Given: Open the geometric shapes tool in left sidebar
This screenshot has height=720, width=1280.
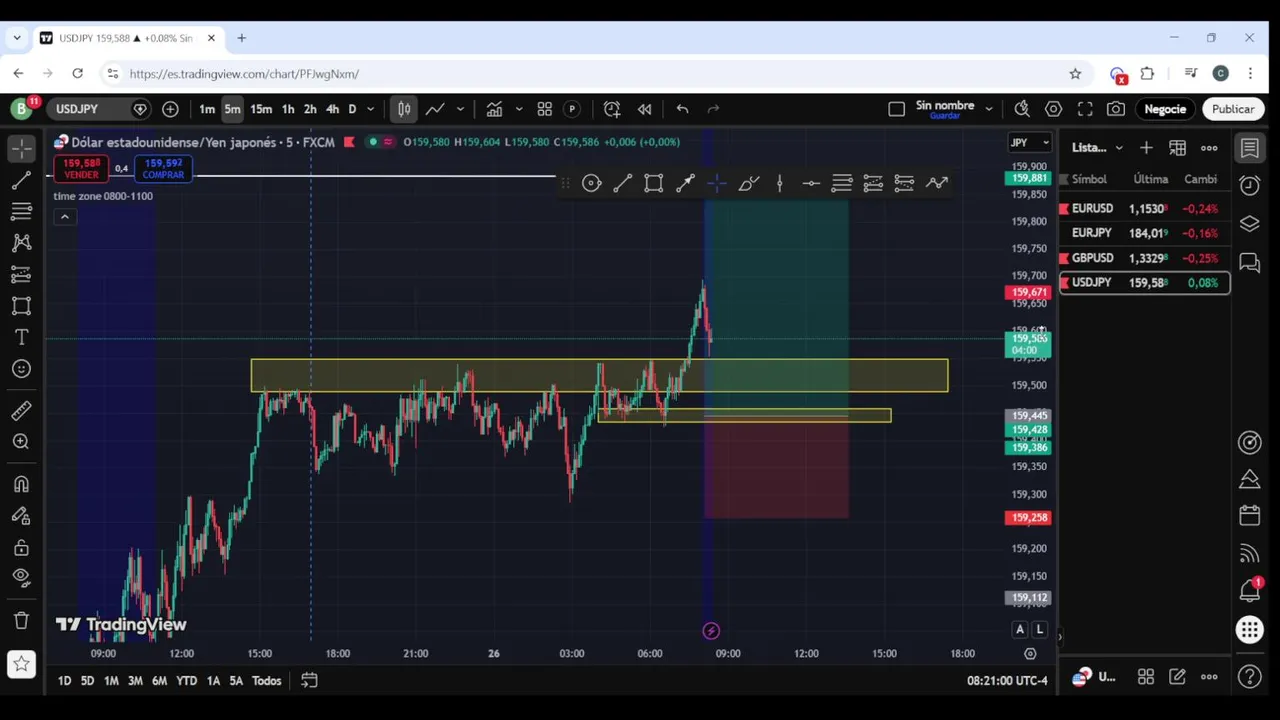Looking at the screenshot, I should [x=21, y=306].
